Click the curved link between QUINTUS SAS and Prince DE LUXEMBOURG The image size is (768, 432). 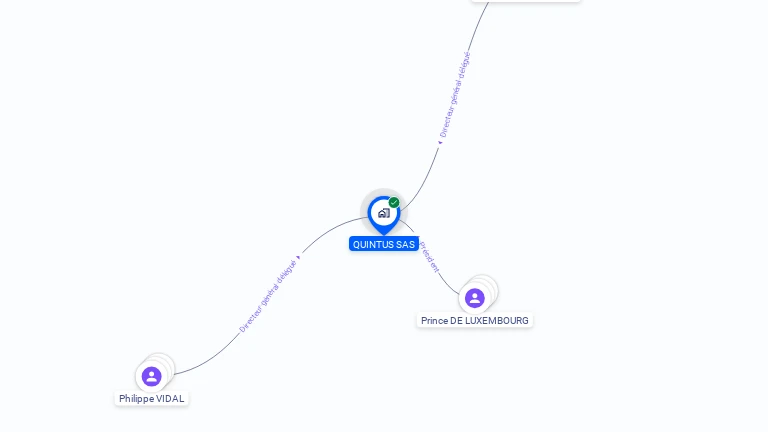448,287
